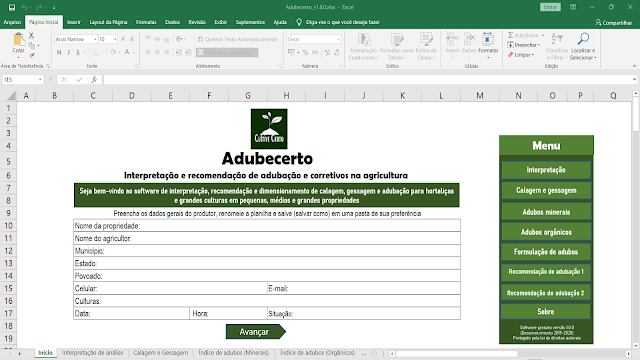Select the Início sheet tab
The width and height of the screenshot is (640, 360).
tap(45, 353)
